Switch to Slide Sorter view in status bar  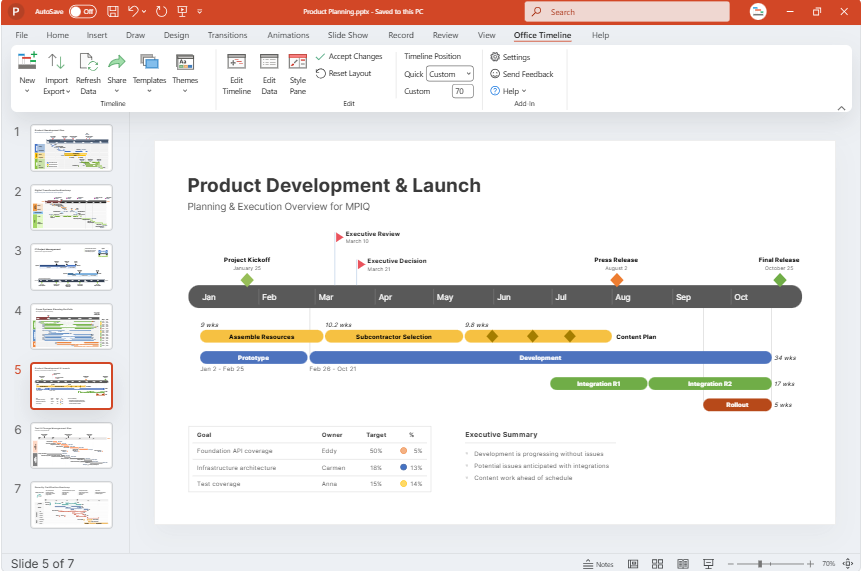[x=657, y=564]
